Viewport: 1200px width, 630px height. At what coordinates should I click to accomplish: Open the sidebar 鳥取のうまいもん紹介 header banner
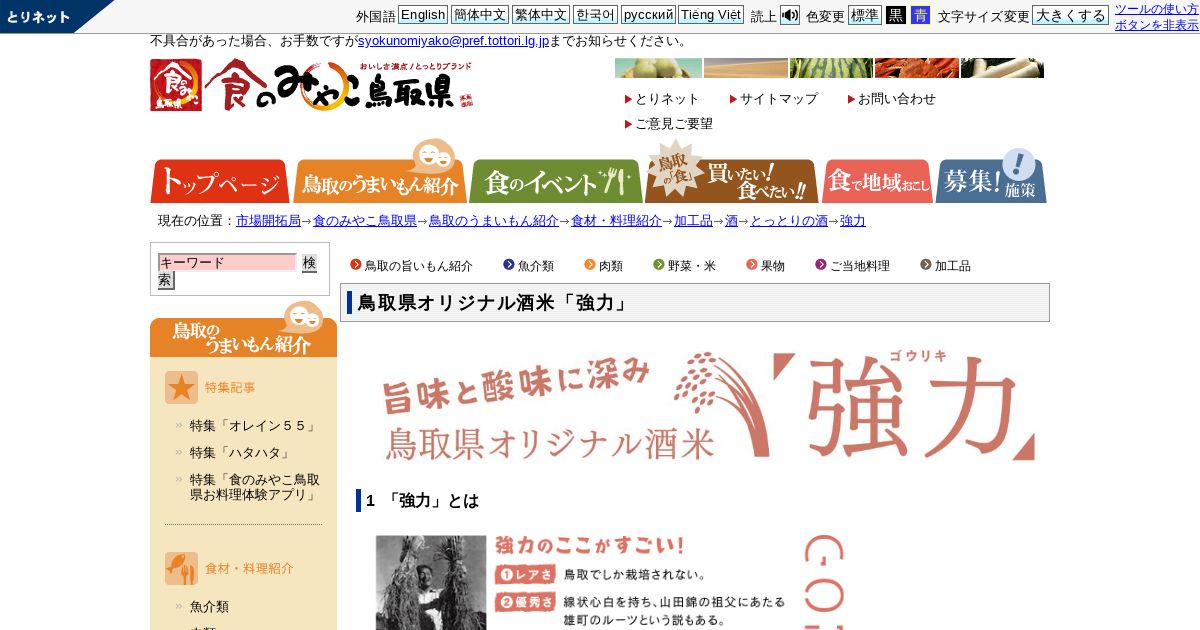tap(243, 330)
